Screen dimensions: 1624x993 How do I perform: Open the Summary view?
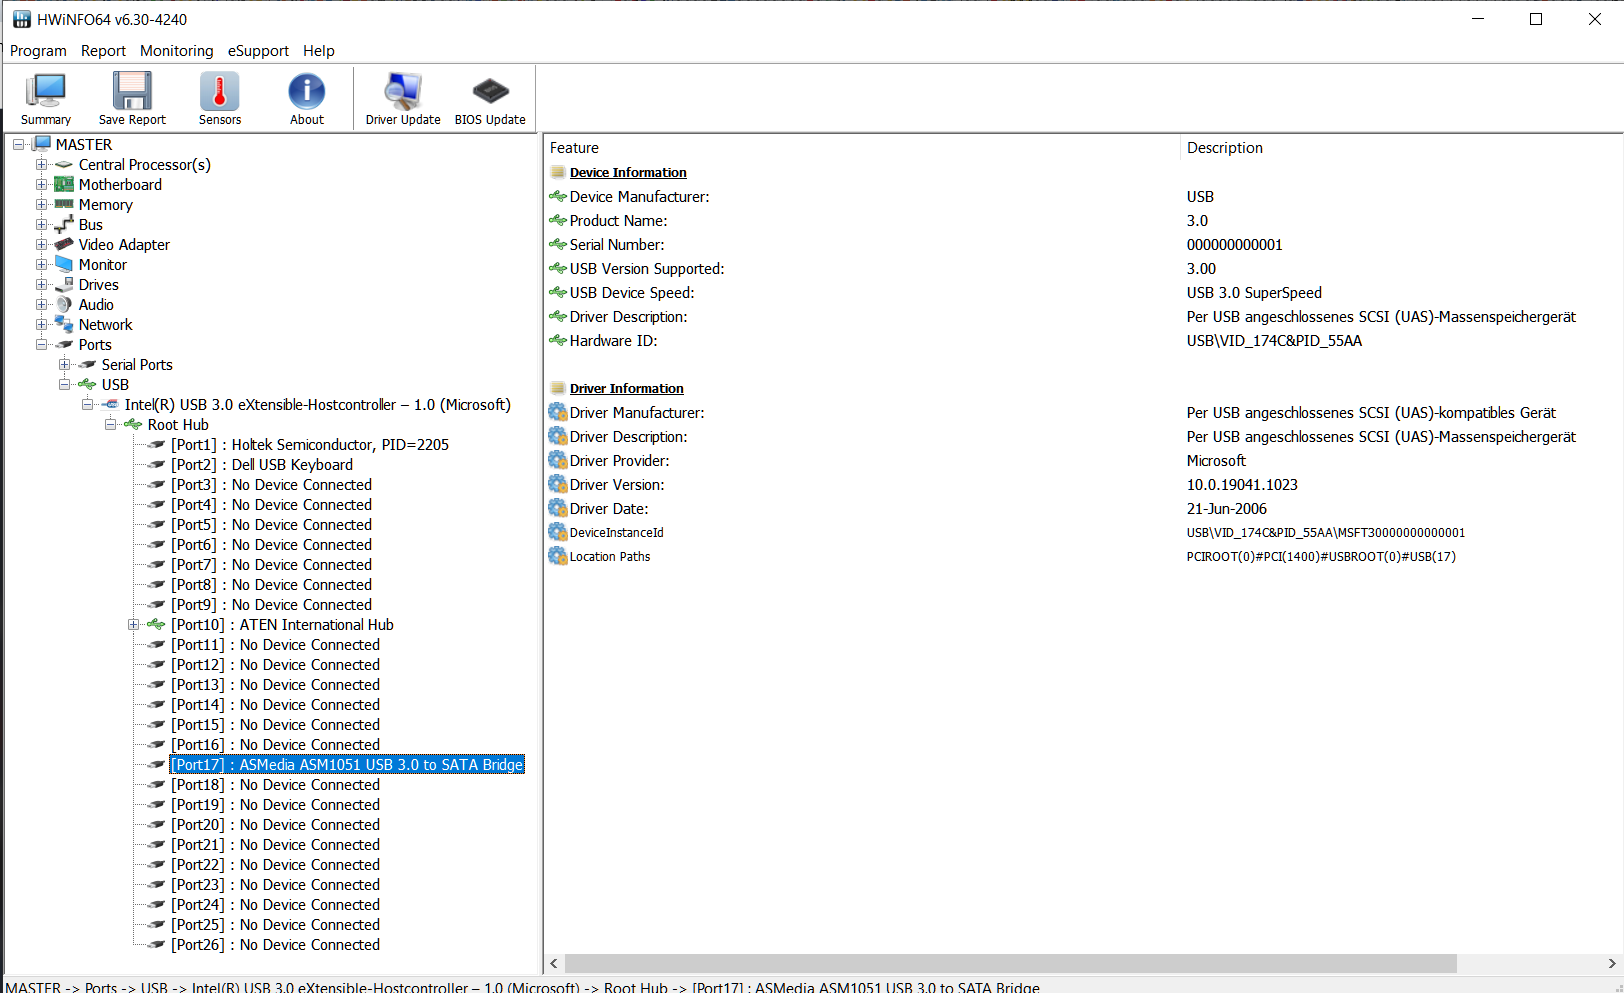[45, 97]
